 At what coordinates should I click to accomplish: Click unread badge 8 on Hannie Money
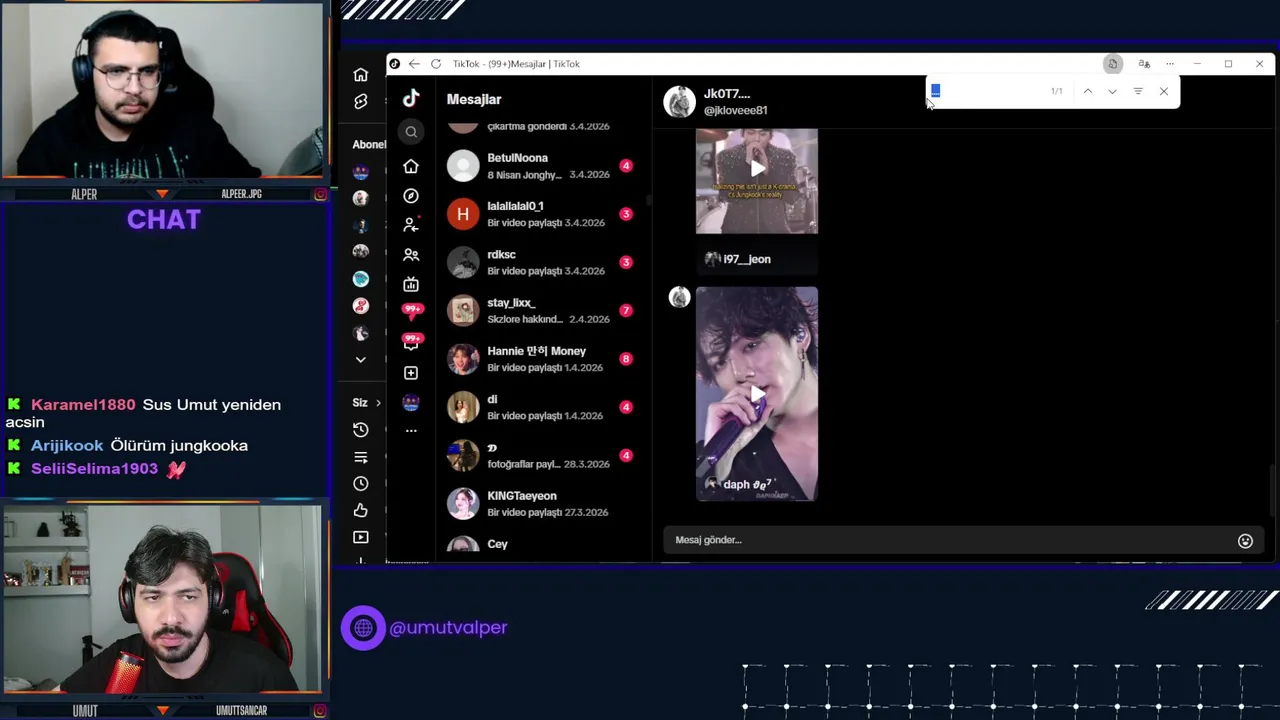point(626,359)
